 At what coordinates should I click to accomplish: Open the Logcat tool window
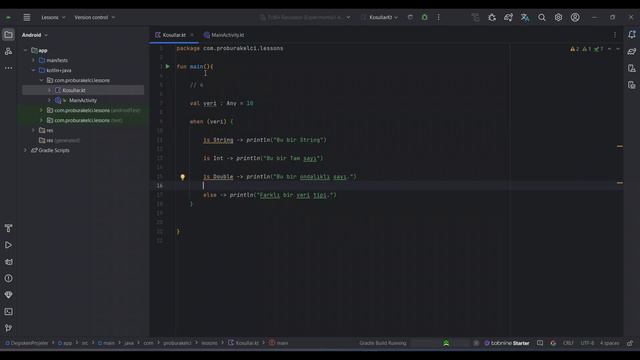8,262
